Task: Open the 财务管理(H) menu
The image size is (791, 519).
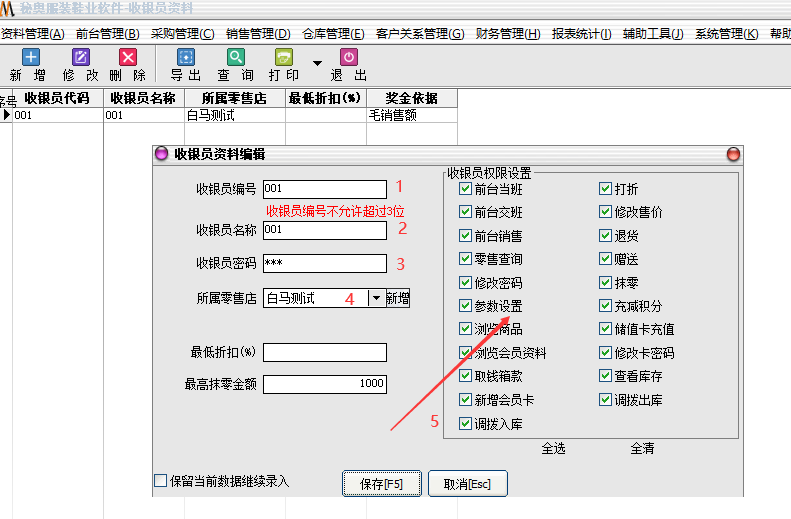Action: (x=507, y=34)
